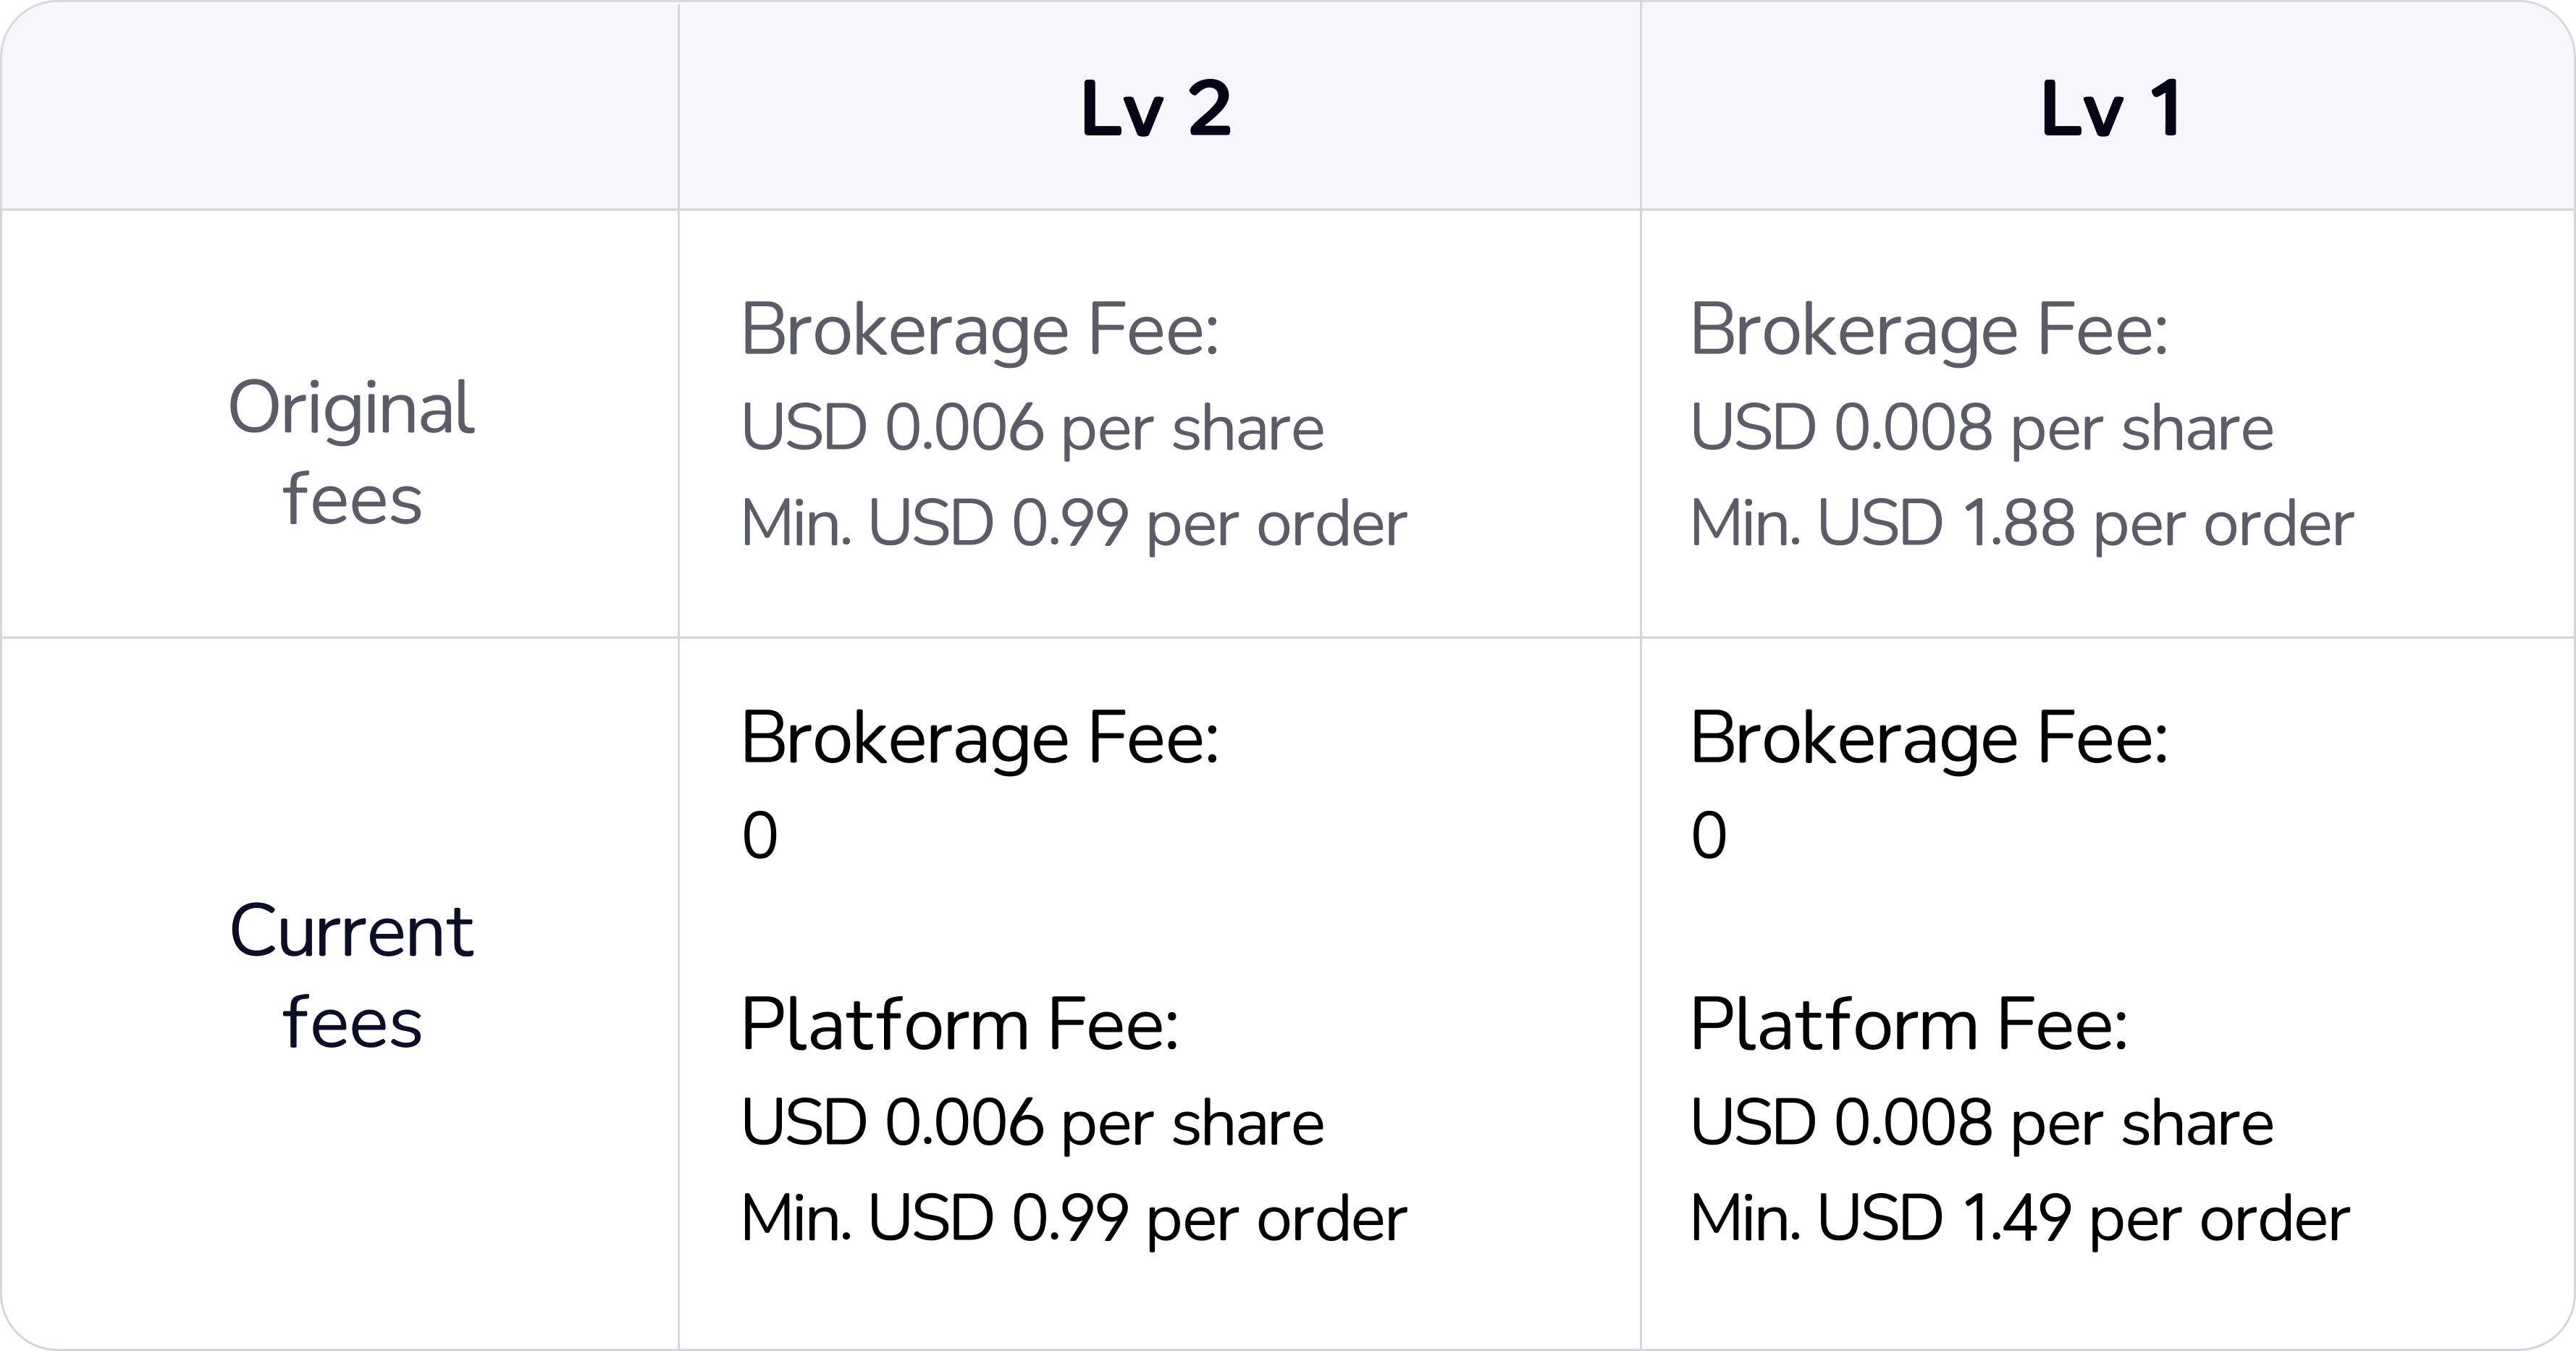Viewport: 2576px width, 1351px height.
Task: Select the Original fees row label
Action: tap(351, 452)
